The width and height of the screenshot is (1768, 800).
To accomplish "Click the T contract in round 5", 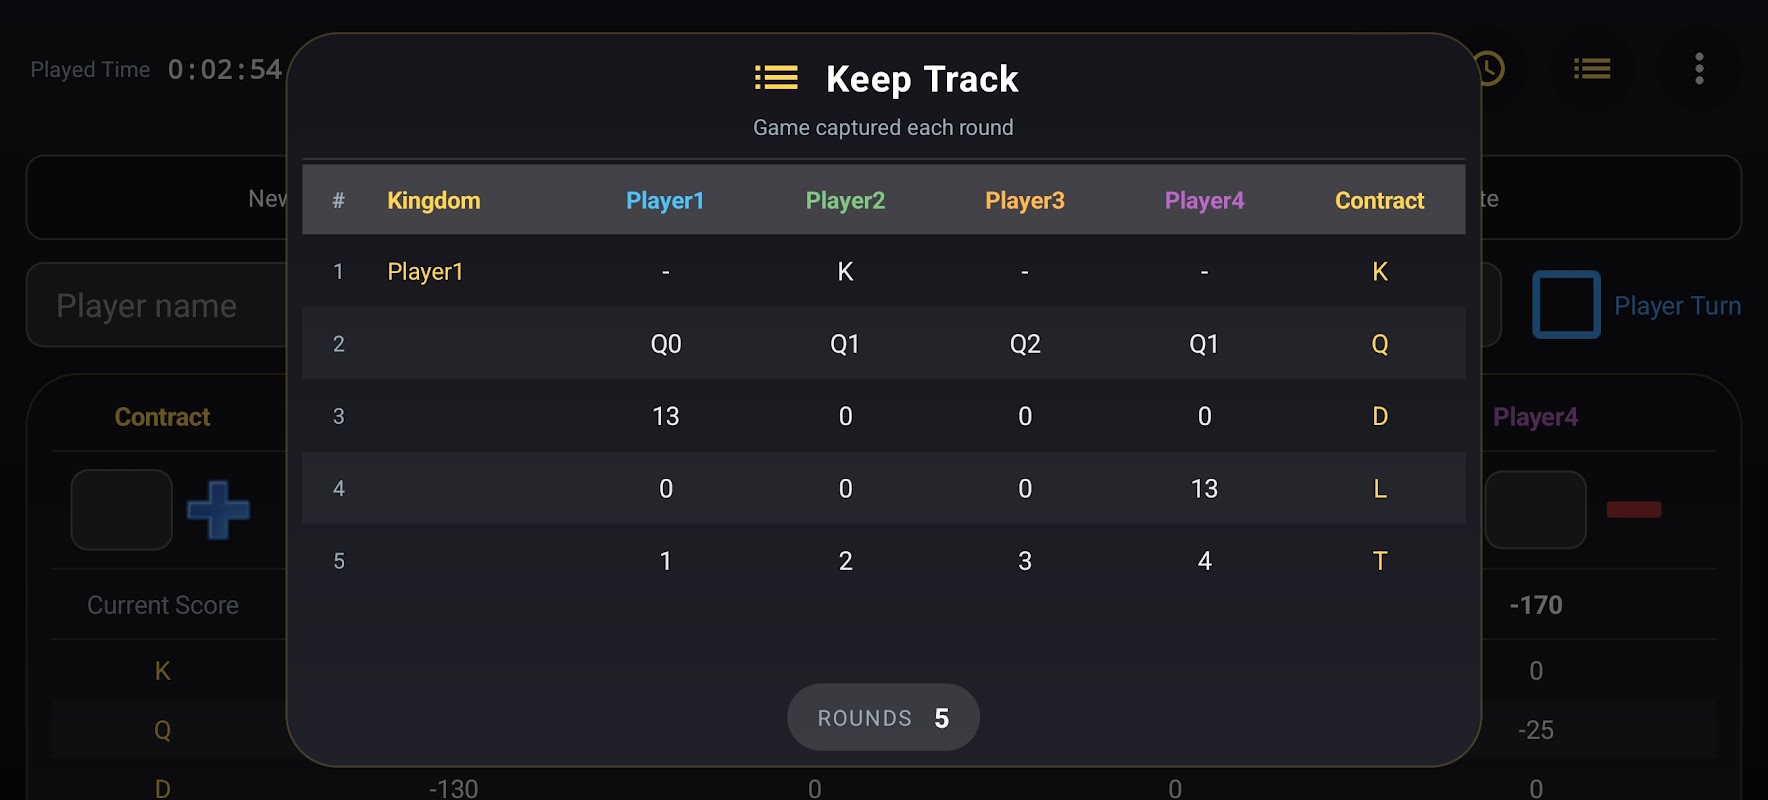I will [x=1380, y=561].
